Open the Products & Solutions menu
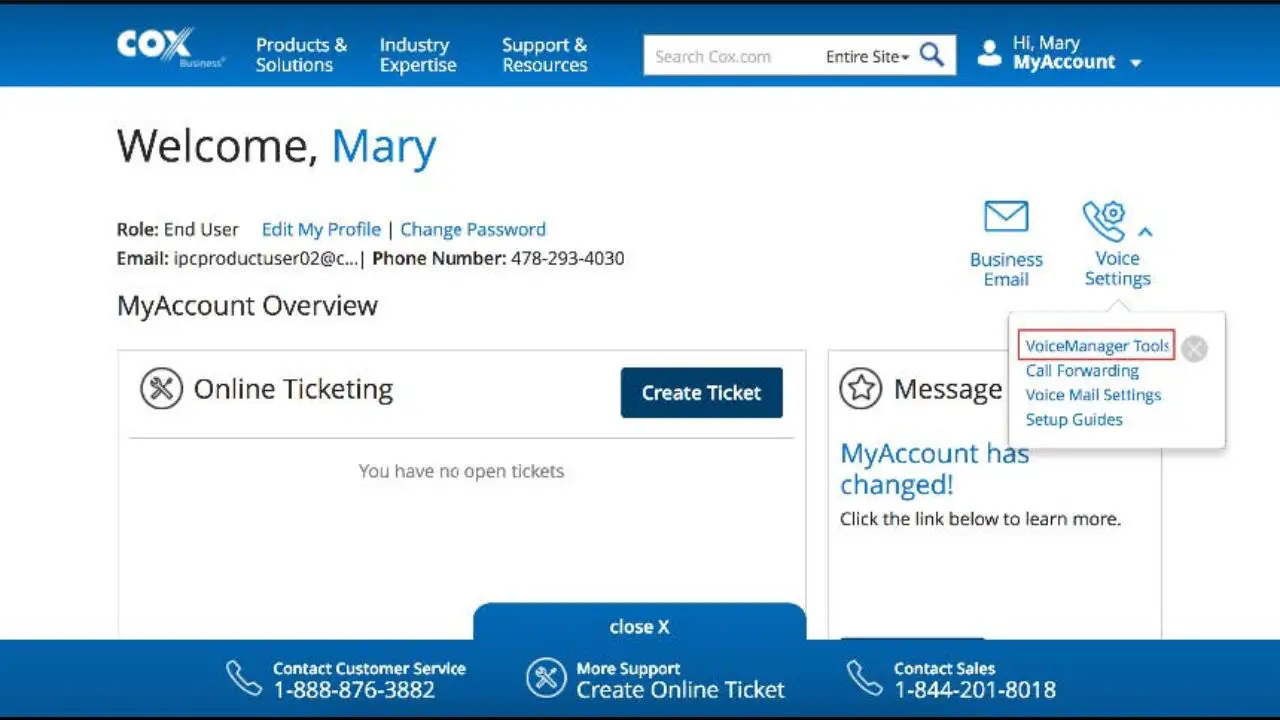Image resolution: width=1280 pixels, height=720 pixels. [300, 55]
